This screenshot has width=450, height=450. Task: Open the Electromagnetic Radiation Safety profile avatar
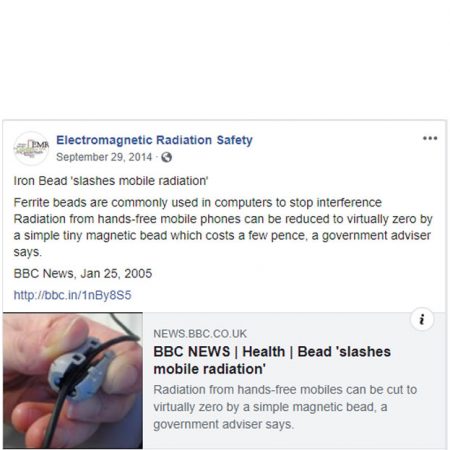tap(31, 148)
